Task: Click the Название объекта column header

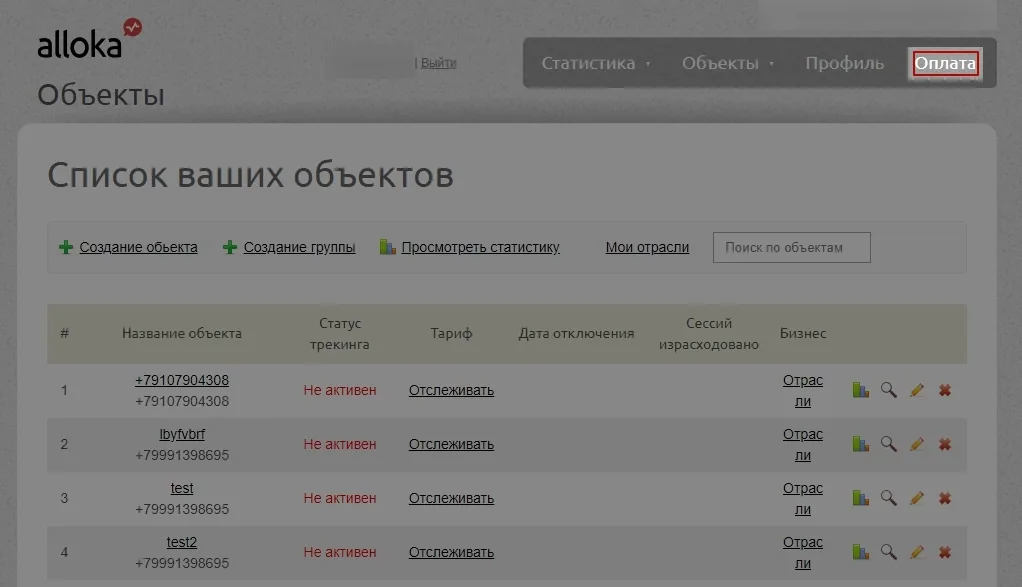Action: (x=182, y=334)
